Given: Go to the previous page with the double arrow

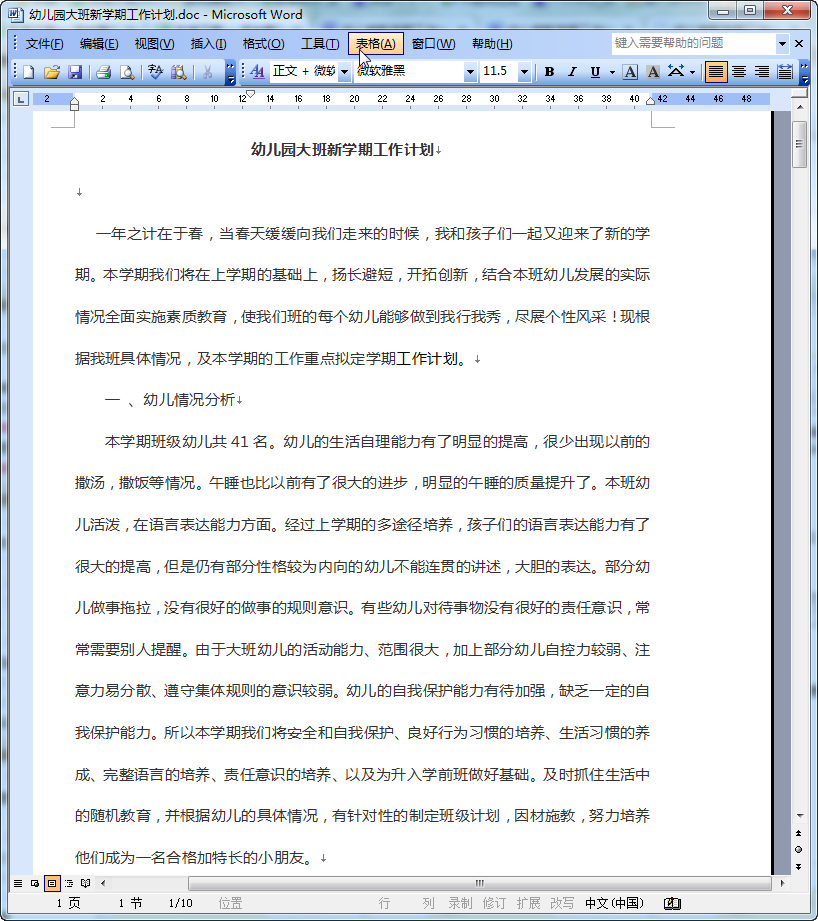Looking at the screenshot, I should 798,833.
